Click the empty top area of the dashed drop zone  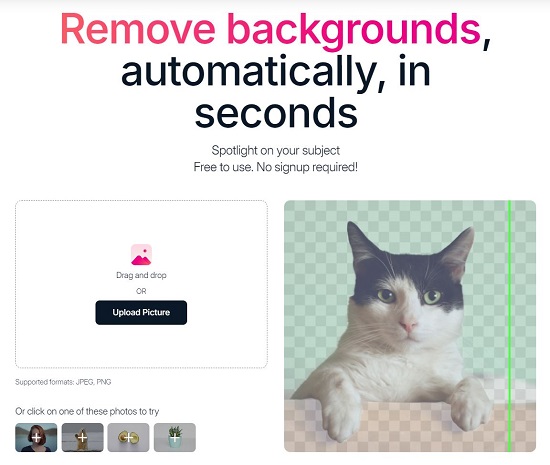click(141, 221)
